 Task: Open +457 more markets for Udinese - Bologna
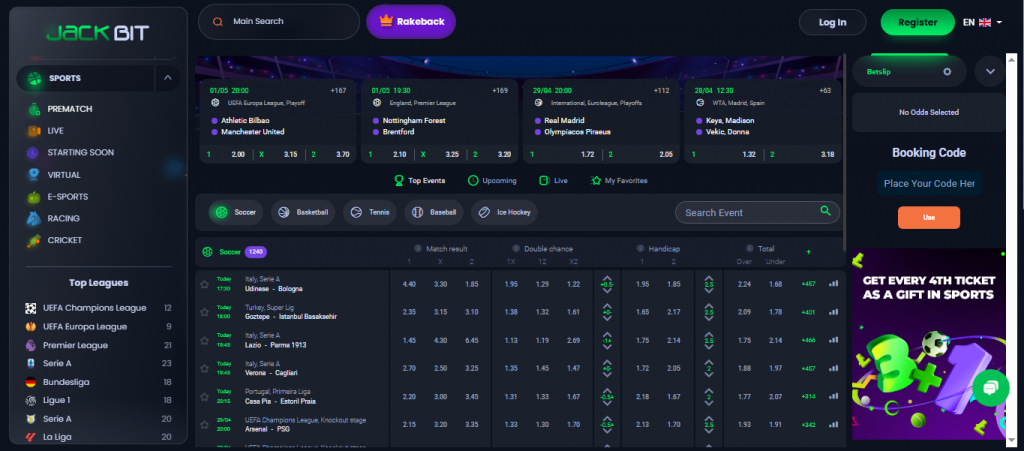point(808,284)
